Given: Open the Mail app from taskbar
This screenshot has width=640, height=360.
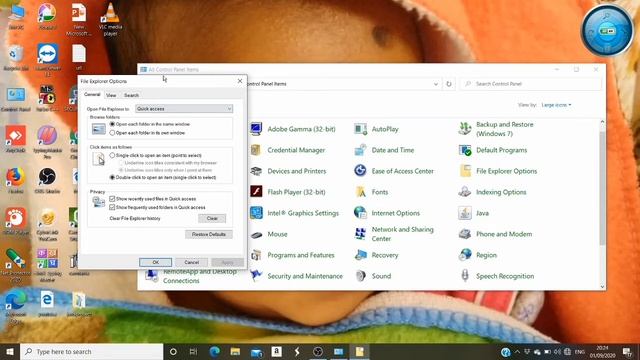Looking at the screenshot, I should point(256,352).
